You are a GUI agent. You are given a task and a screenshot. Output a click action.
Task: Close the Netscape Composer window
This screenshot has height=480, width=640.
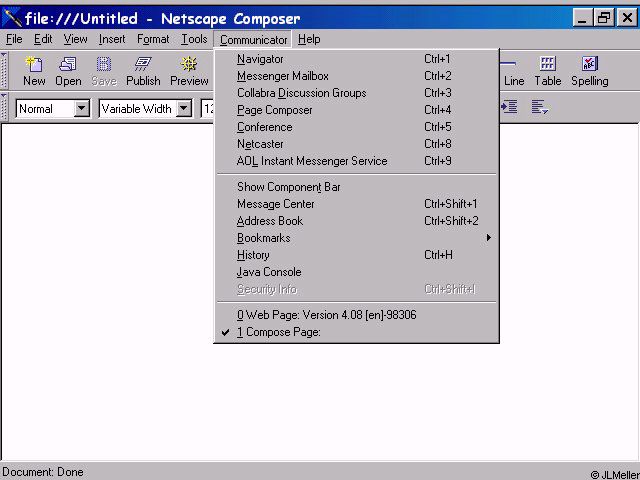pyautogui.click(x=627, y=18)
